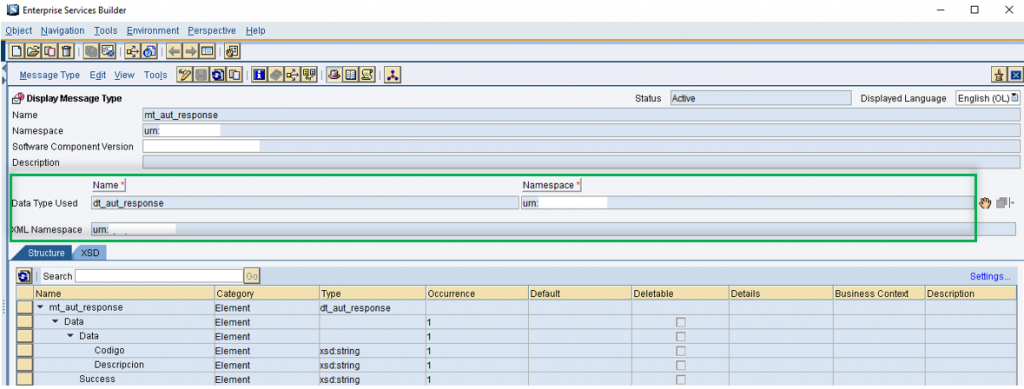Click the Category column header
Image resolution: width=1024 pixels, height=389 pixels.
[x=266, y=294]
